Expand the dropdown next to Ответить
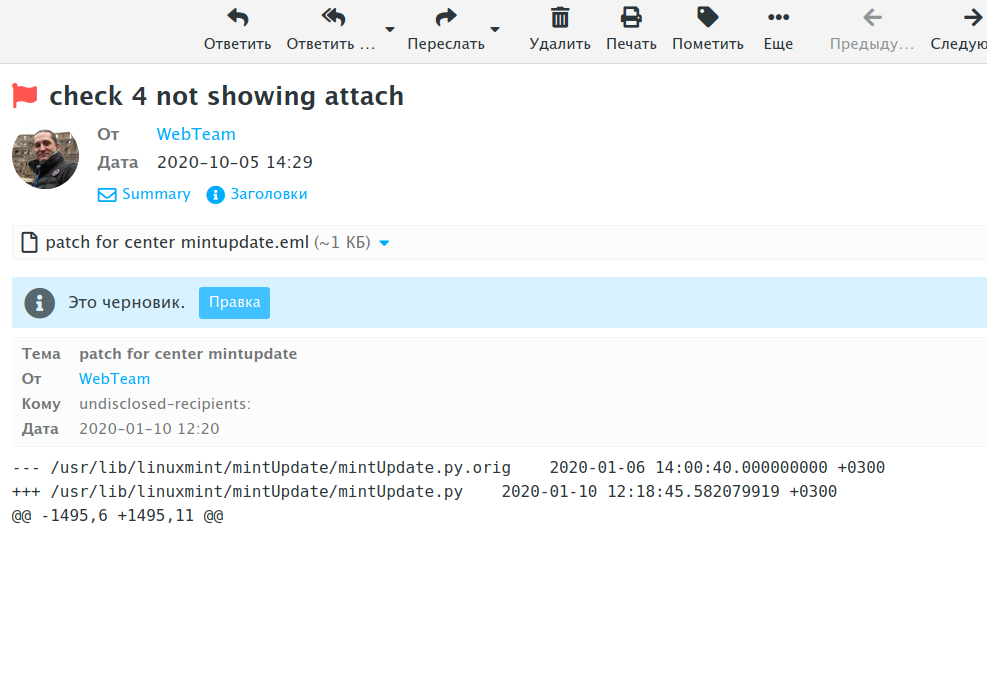The image size is (987, 677). (x=389, y=29)
